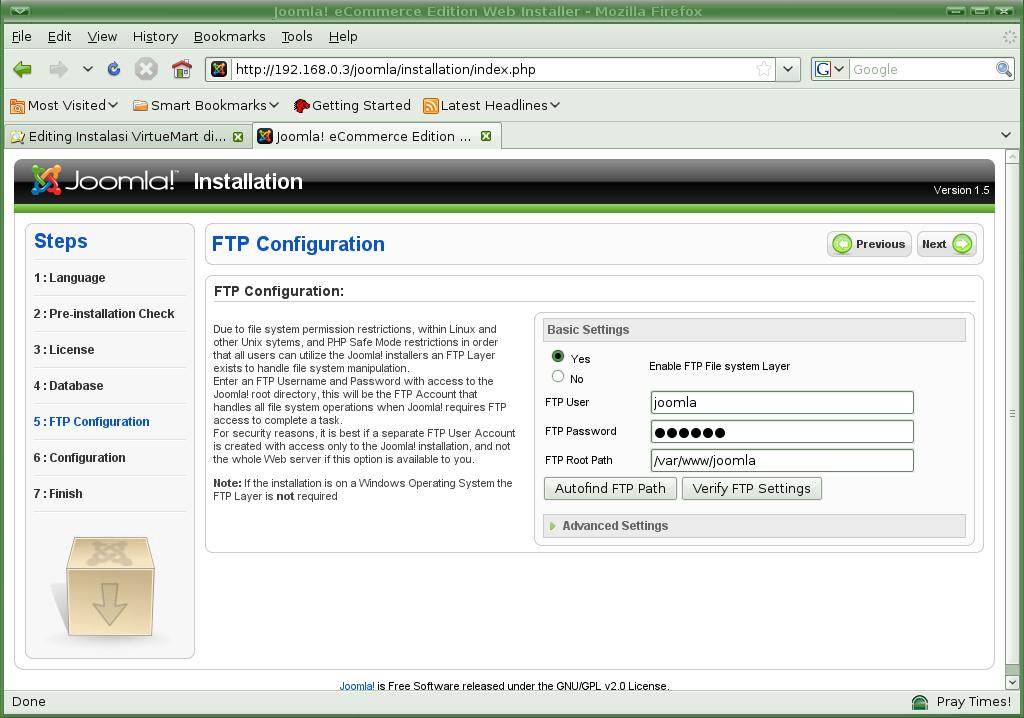Close the Editing Instalasi VirtueMart tab
Screen dimensions: 1024x718
coord(238,137)
